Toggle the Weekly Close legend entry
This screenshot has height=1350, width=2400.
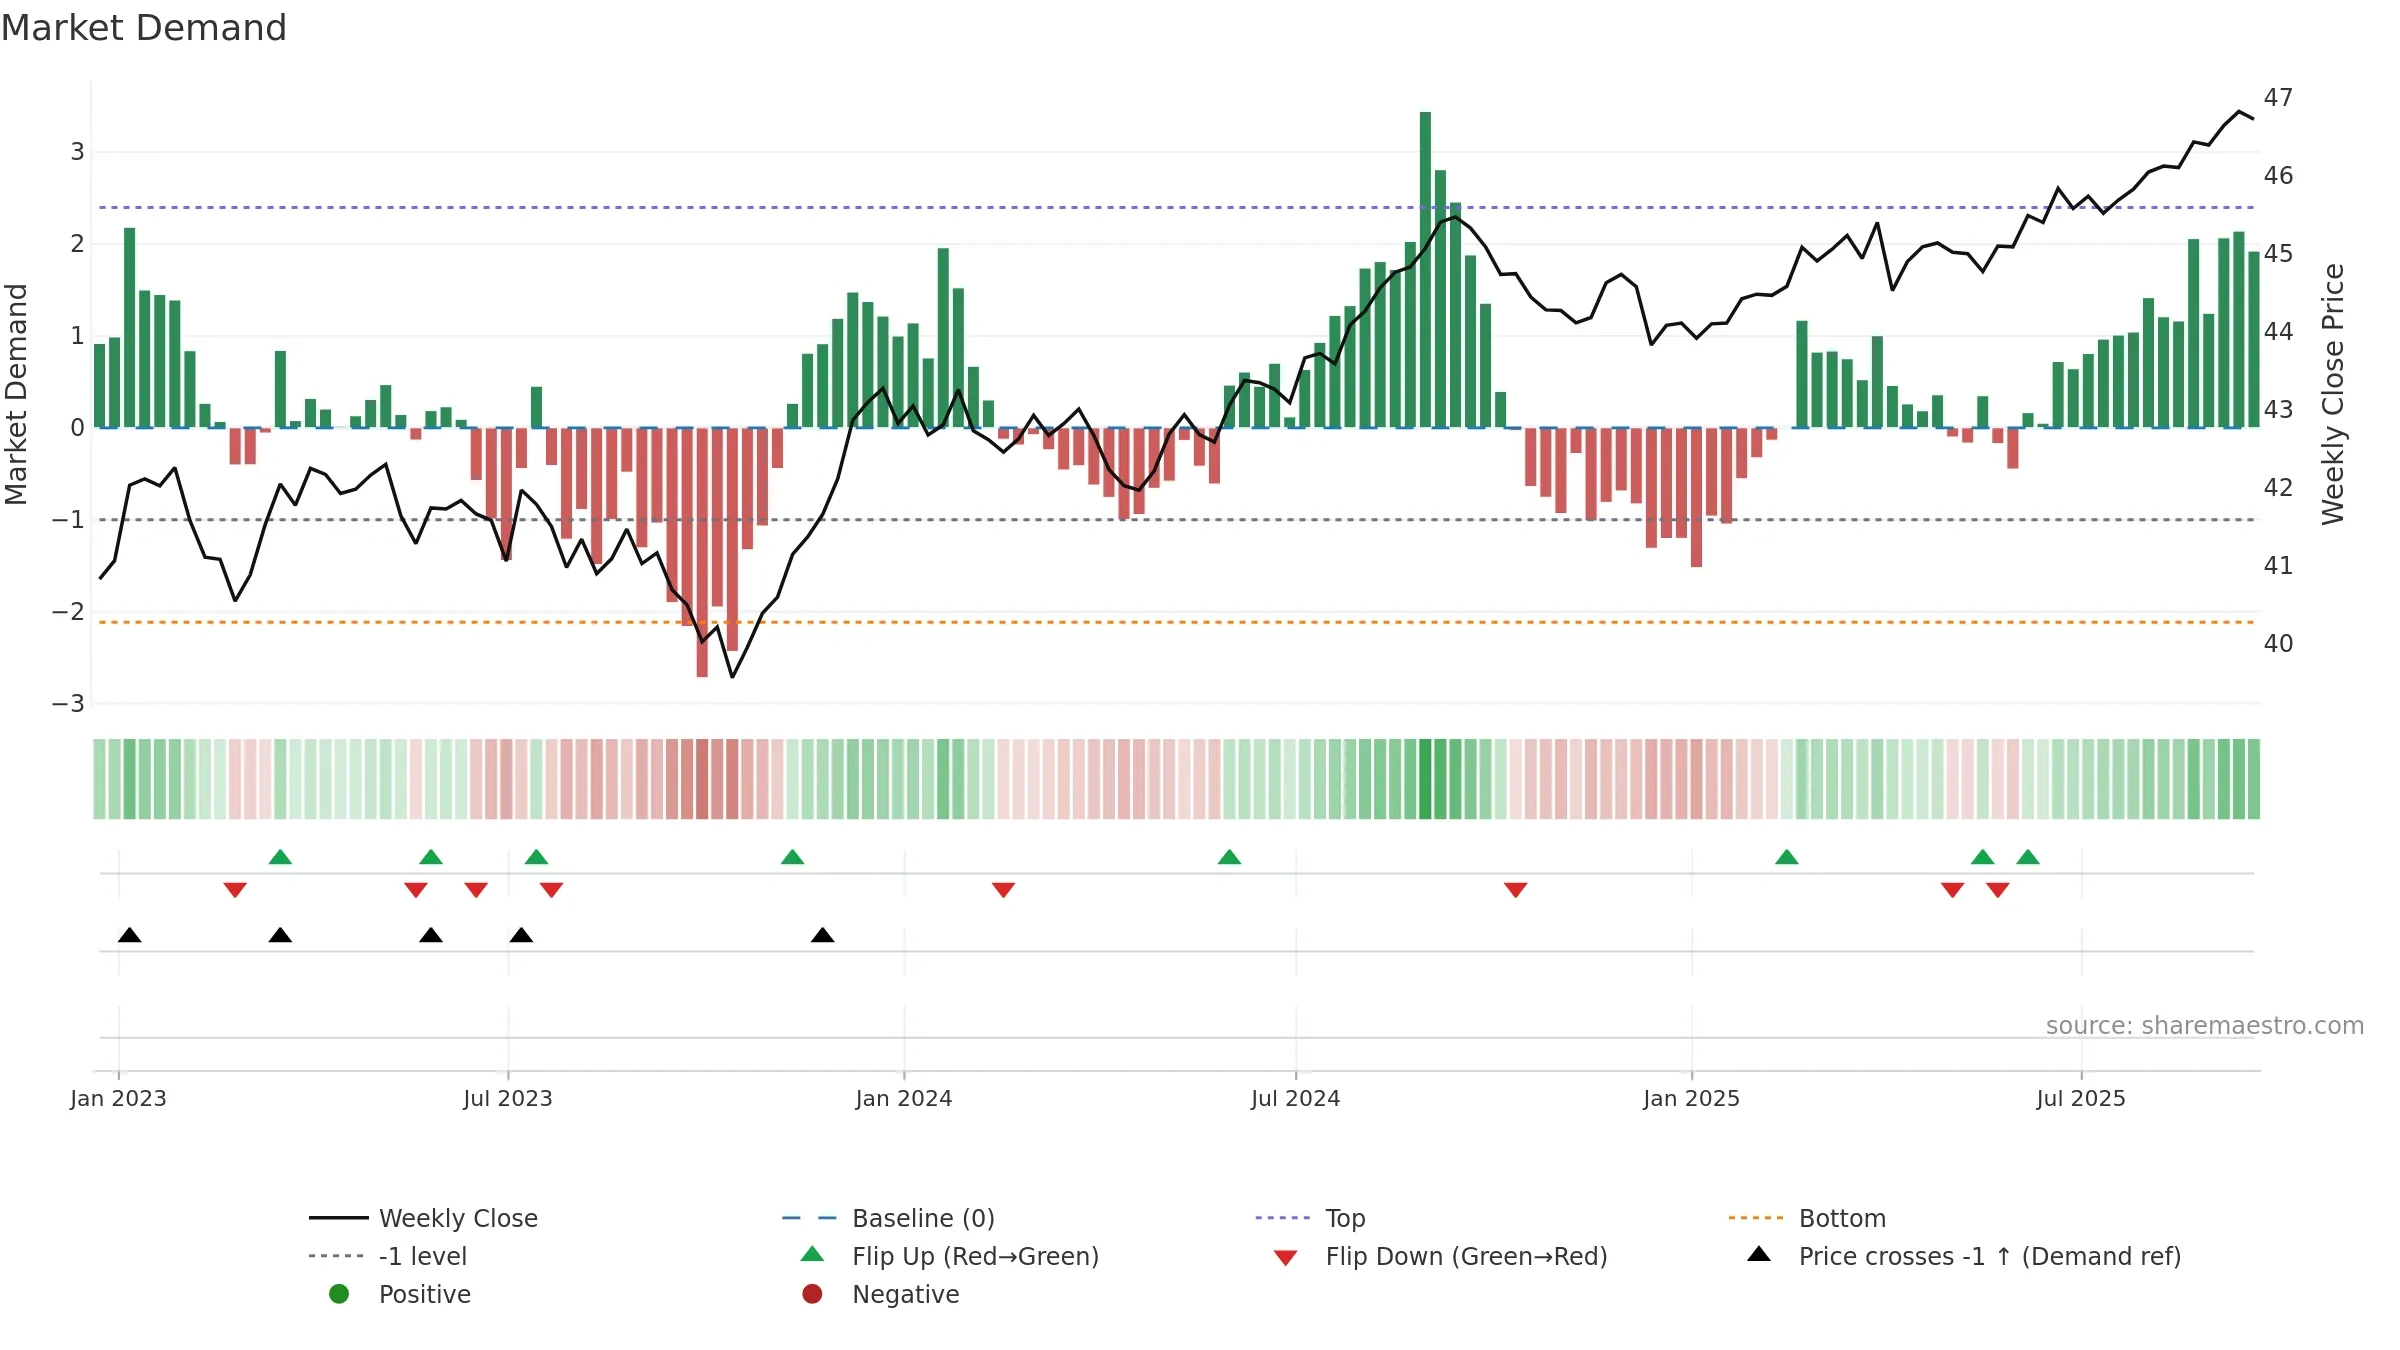[x=424, y=1218]
